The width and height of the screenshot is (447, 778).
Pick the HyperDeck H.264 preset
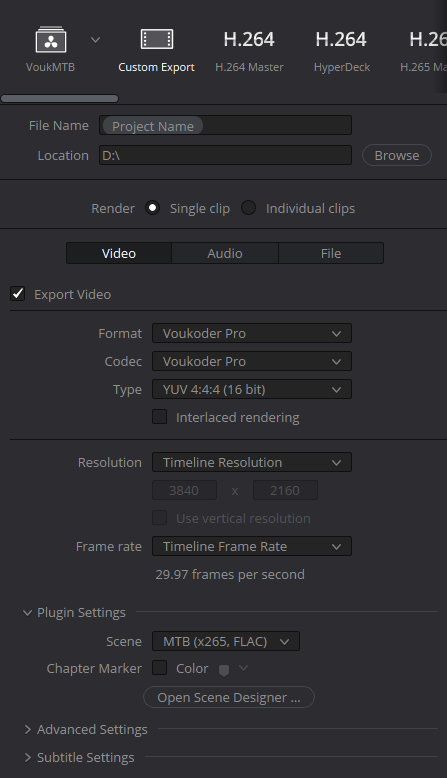point(341,50)
